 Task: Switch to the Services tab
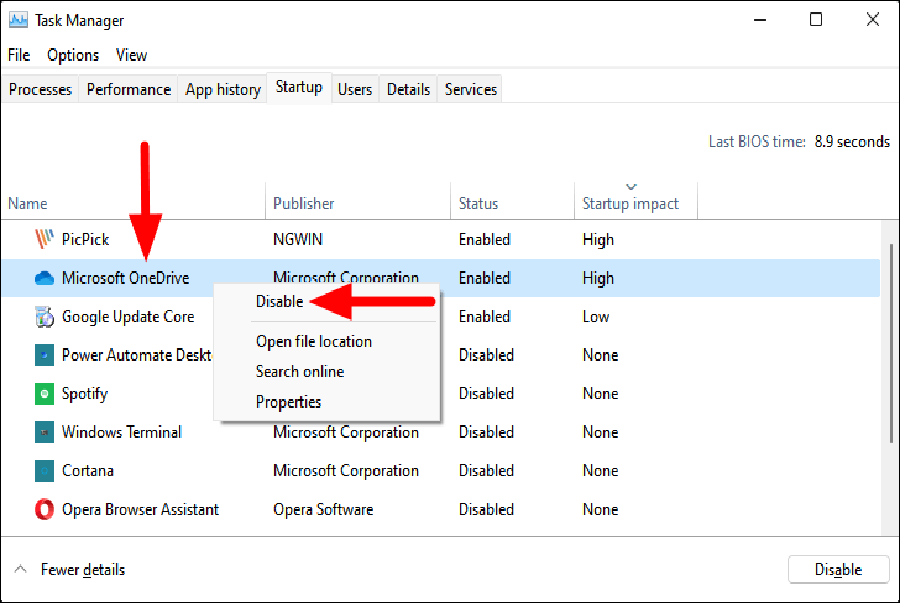(x=471, y=90)
